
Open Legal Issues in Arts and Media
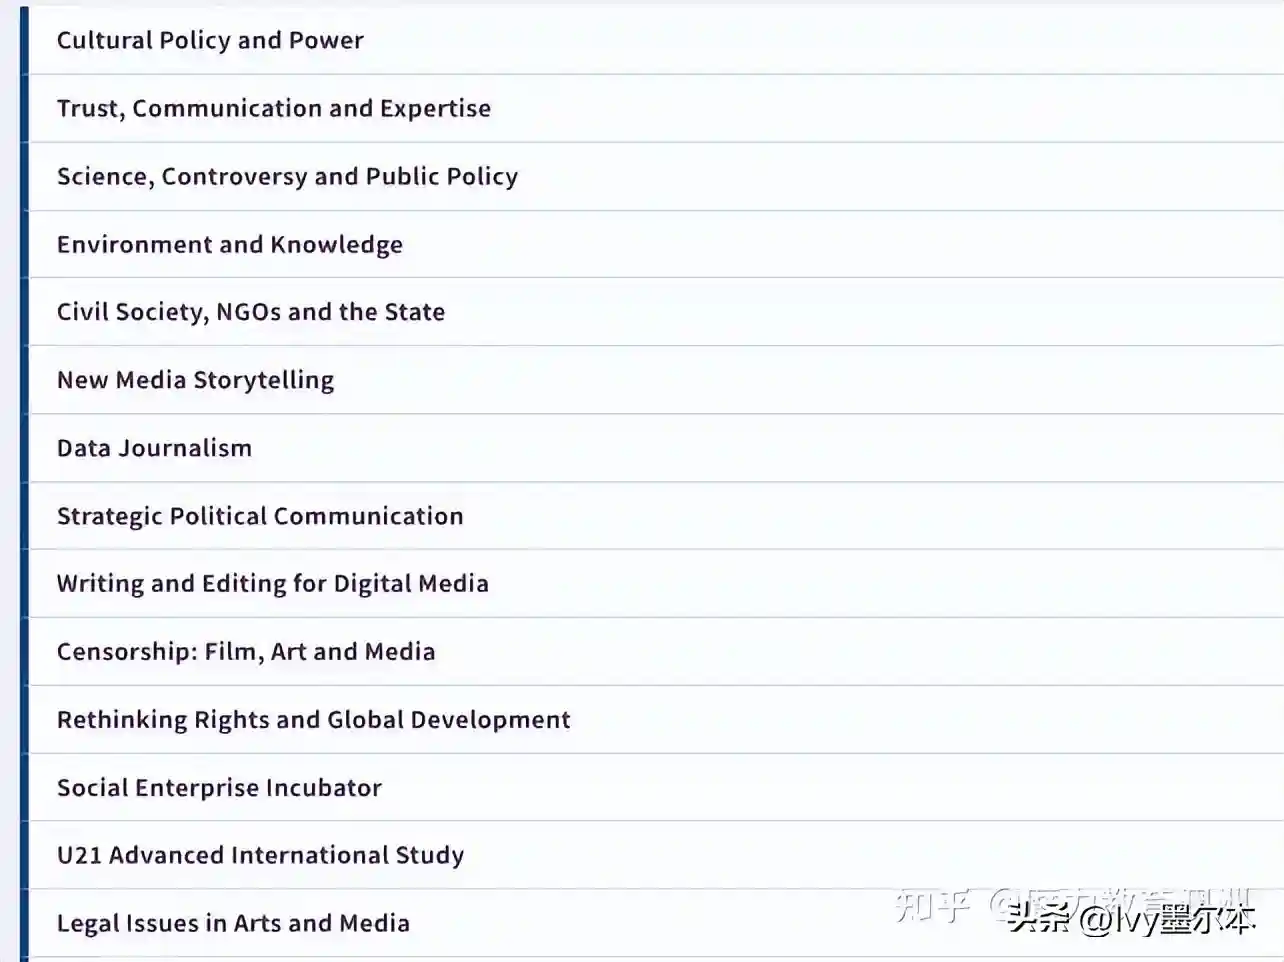[233, 923]
